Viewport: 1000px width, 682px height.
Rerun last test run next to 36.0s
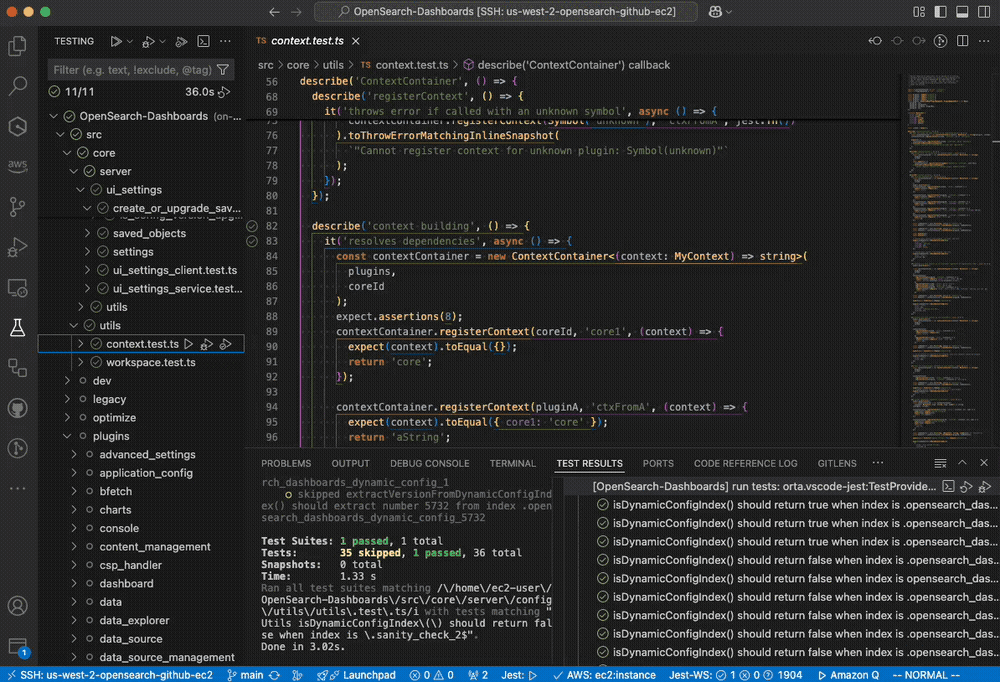pyautogui.click(x=224, y=92)
